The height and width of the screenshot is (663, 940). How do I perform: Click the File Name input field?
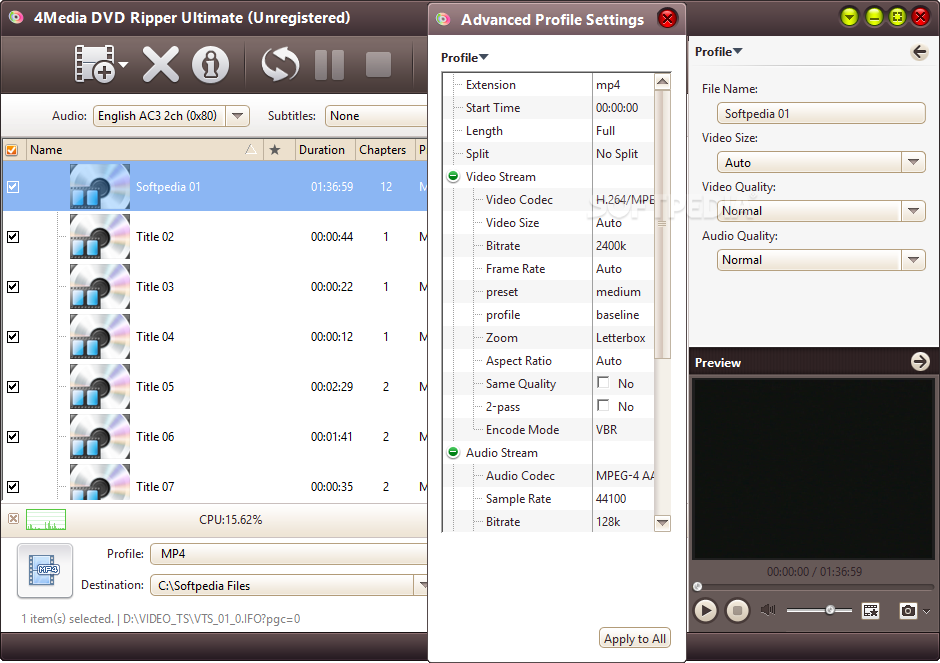coord(821,113)
